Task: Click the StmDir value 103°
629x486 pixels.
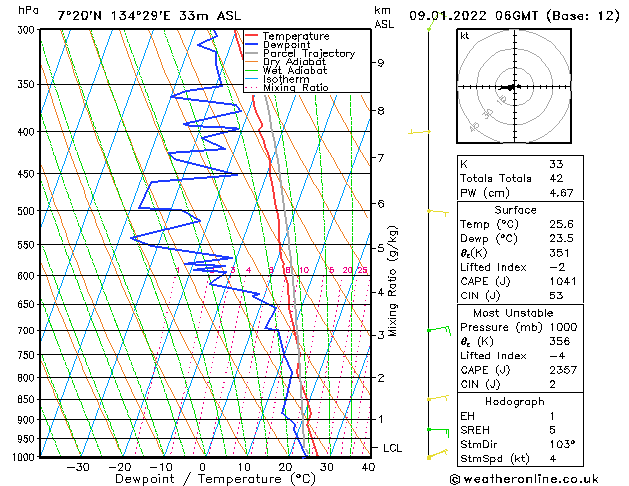Action: [x=562, y=445]
